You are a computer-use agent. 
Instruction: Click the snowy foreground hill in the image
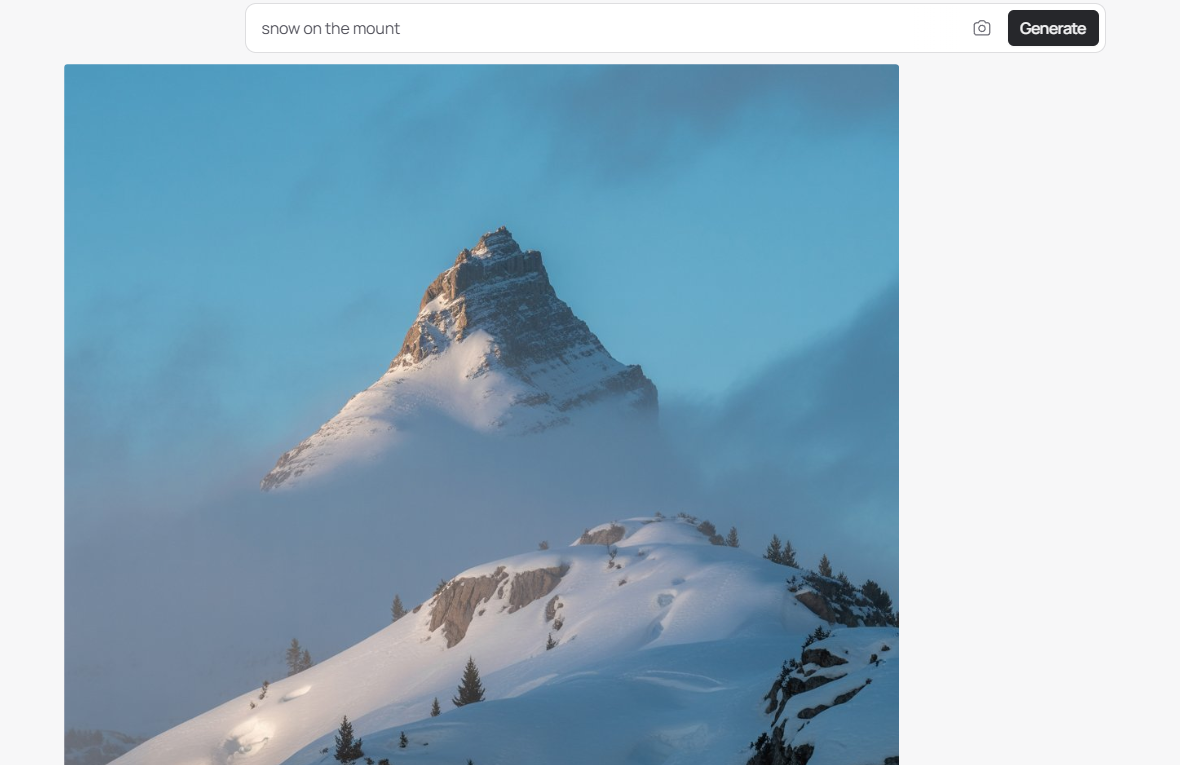pos(527,654)
